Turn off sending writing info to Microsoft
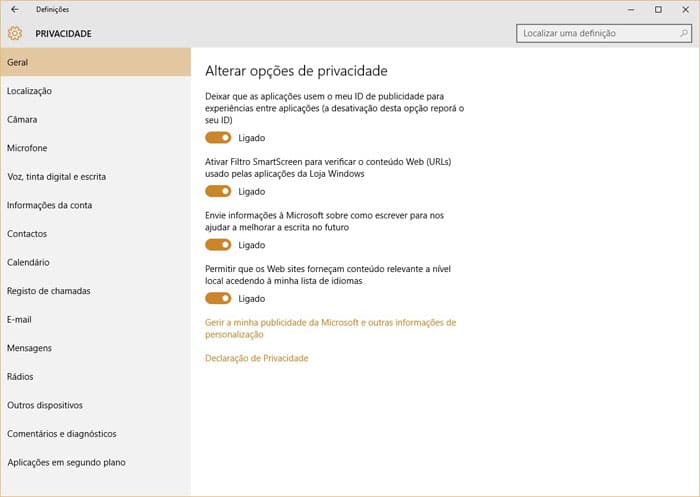This screenshot has width=700, height=497. coord(218,245)
